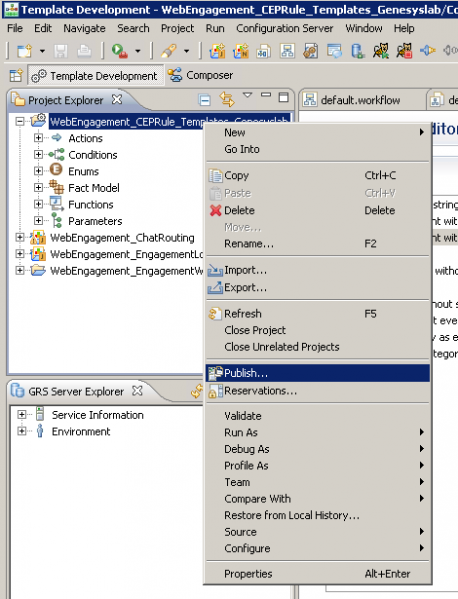Click the pen-shaped search toolbar icon
458x599 pixels.
pos(168,51)
